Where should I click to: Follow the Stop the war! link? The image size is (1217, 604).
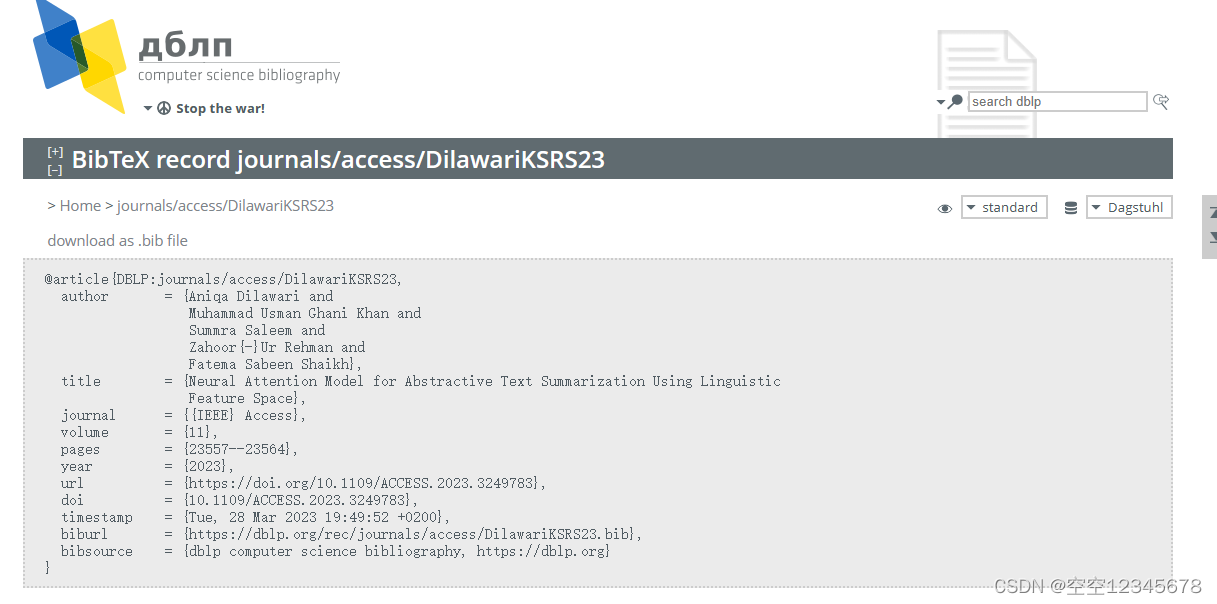coord(220,108)
